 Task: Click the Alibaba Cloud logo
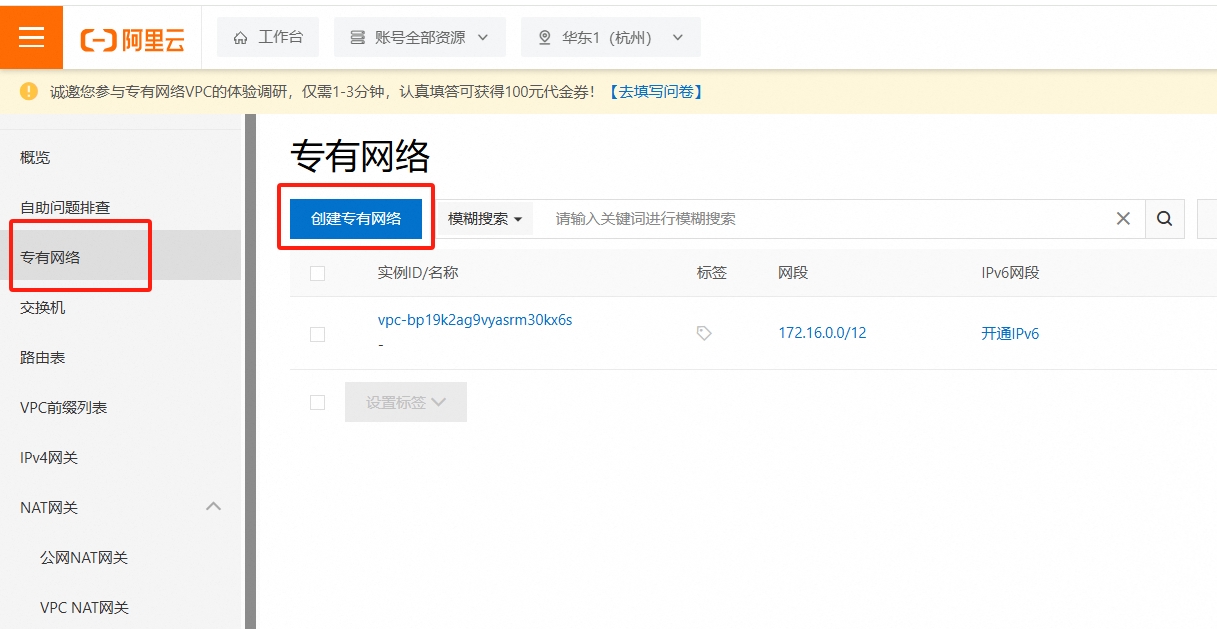pyautogui.click(x=133, y=39)
